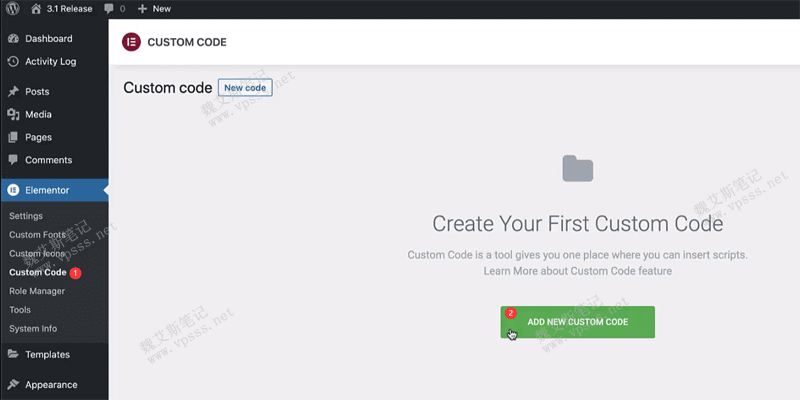This screenshot has height=400, width=800.
Task: Click the WordPress logo icon
Action: pos(12,9)
